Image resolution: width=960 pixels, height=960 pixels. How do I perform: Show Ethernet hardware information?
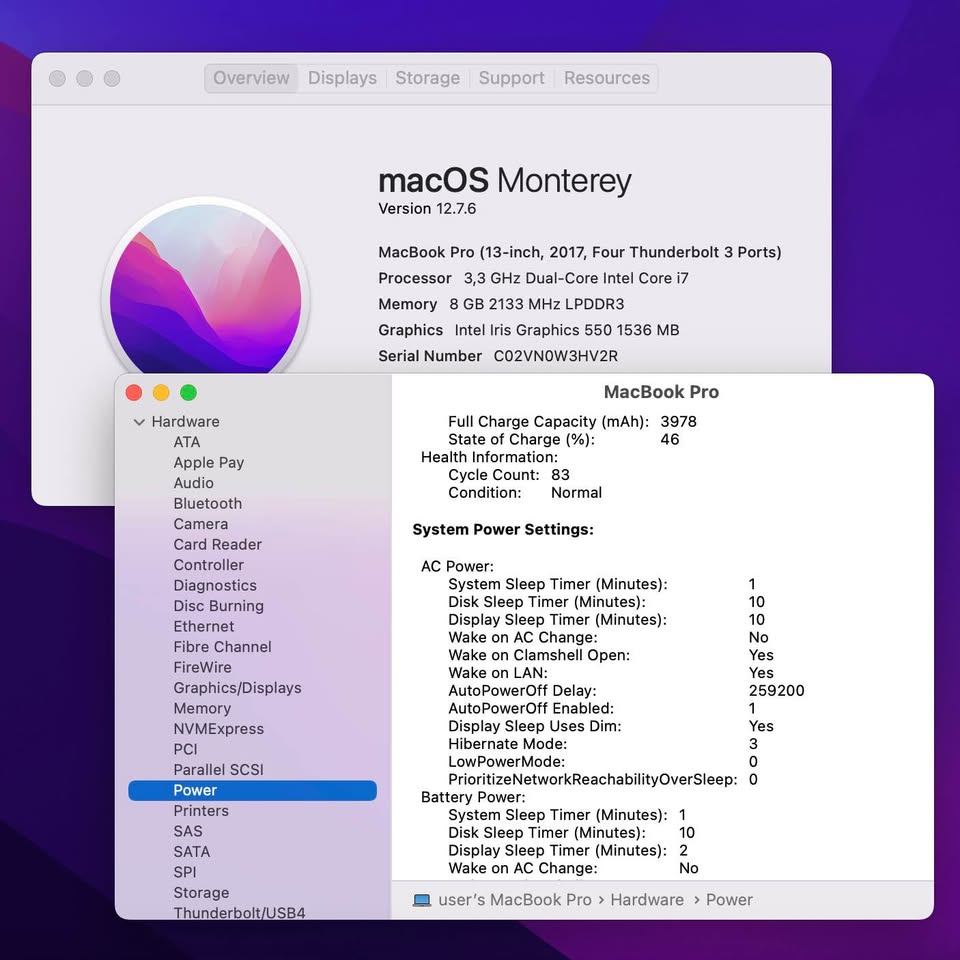(204, 626)
